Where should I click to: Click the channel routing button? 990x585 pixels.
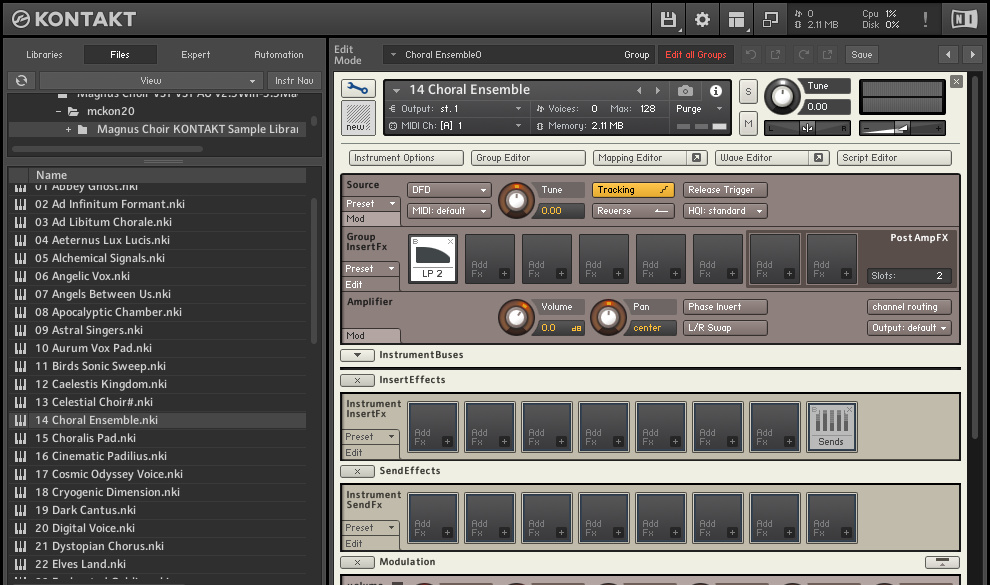[909, 307]
